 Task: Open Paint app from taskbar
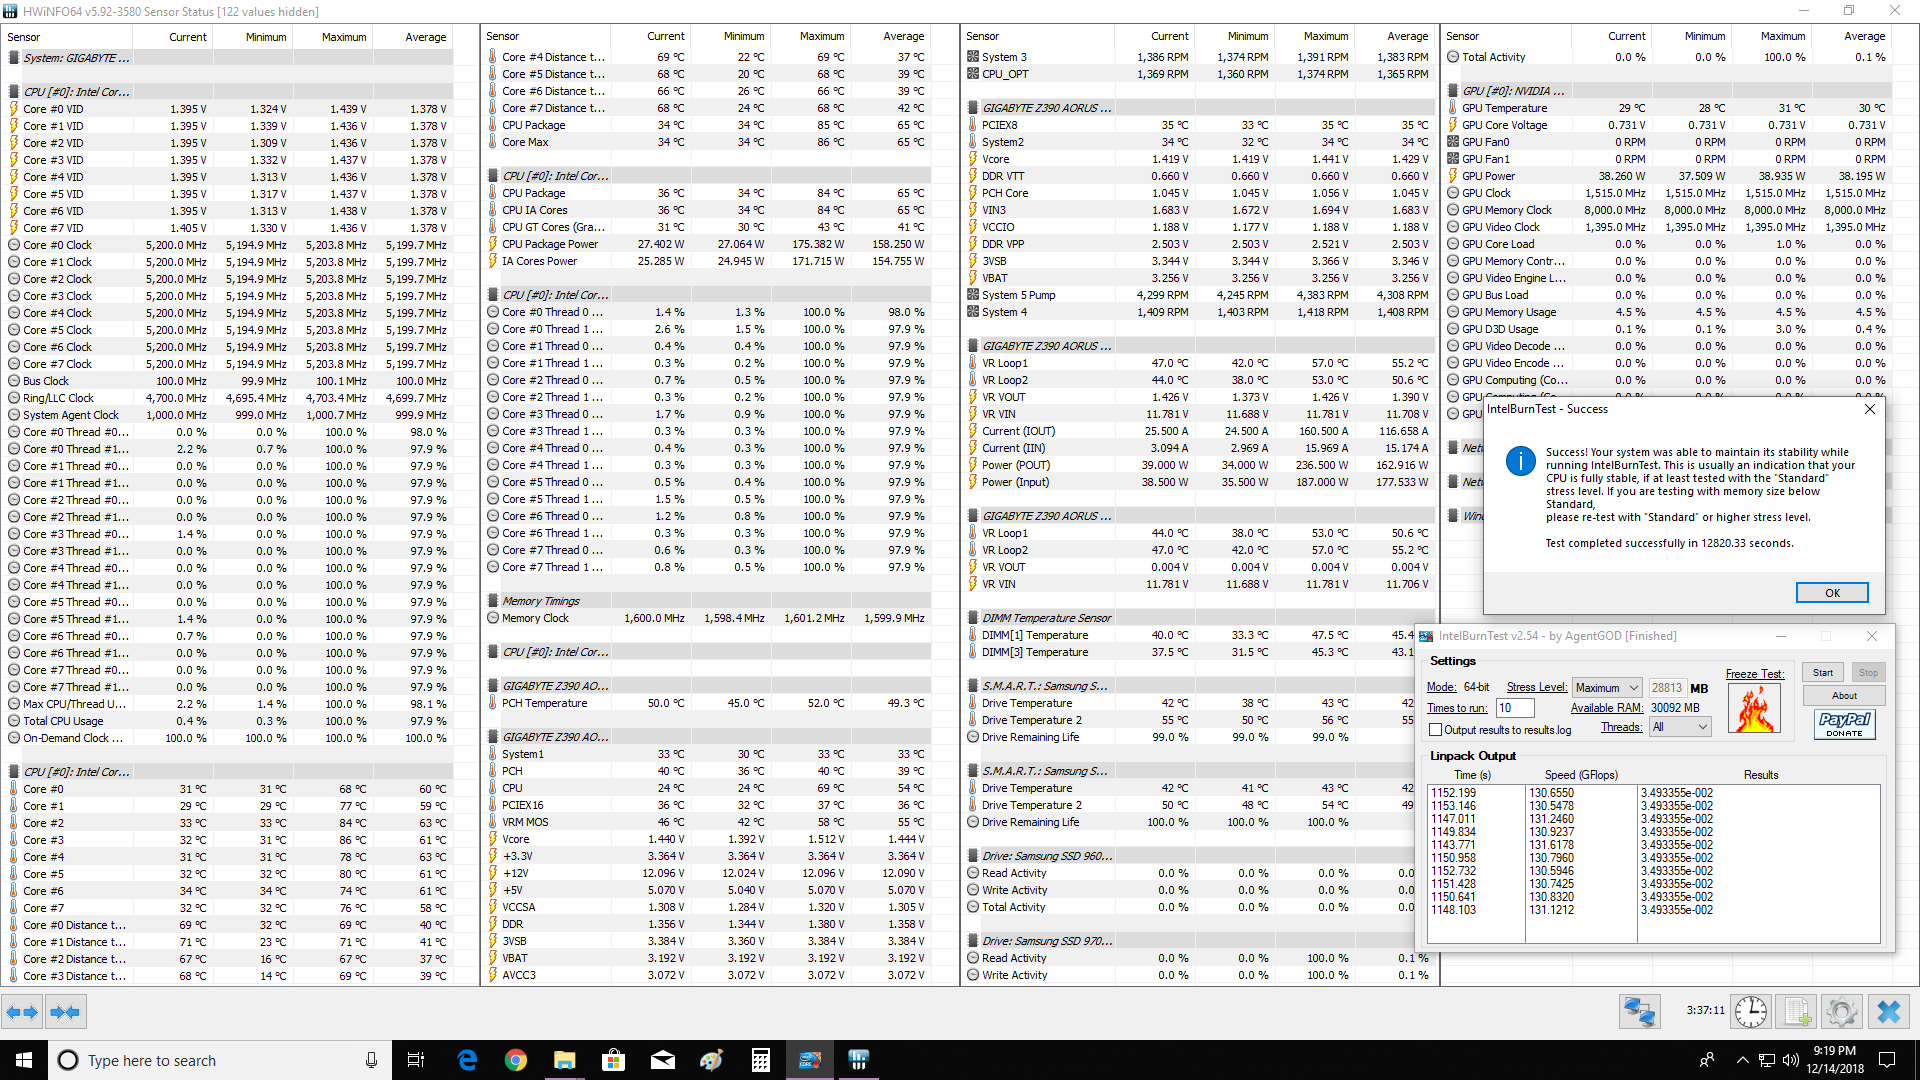point(712,1060)
